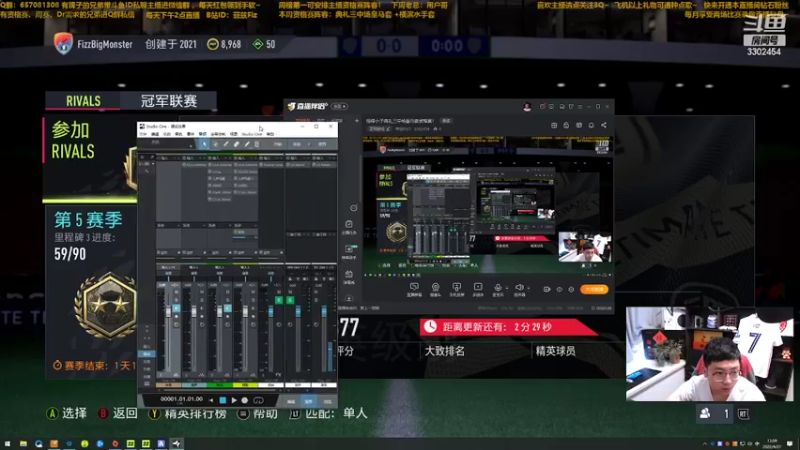Click the plus add icon beside streaming app tabs

[x=357, y=120]
